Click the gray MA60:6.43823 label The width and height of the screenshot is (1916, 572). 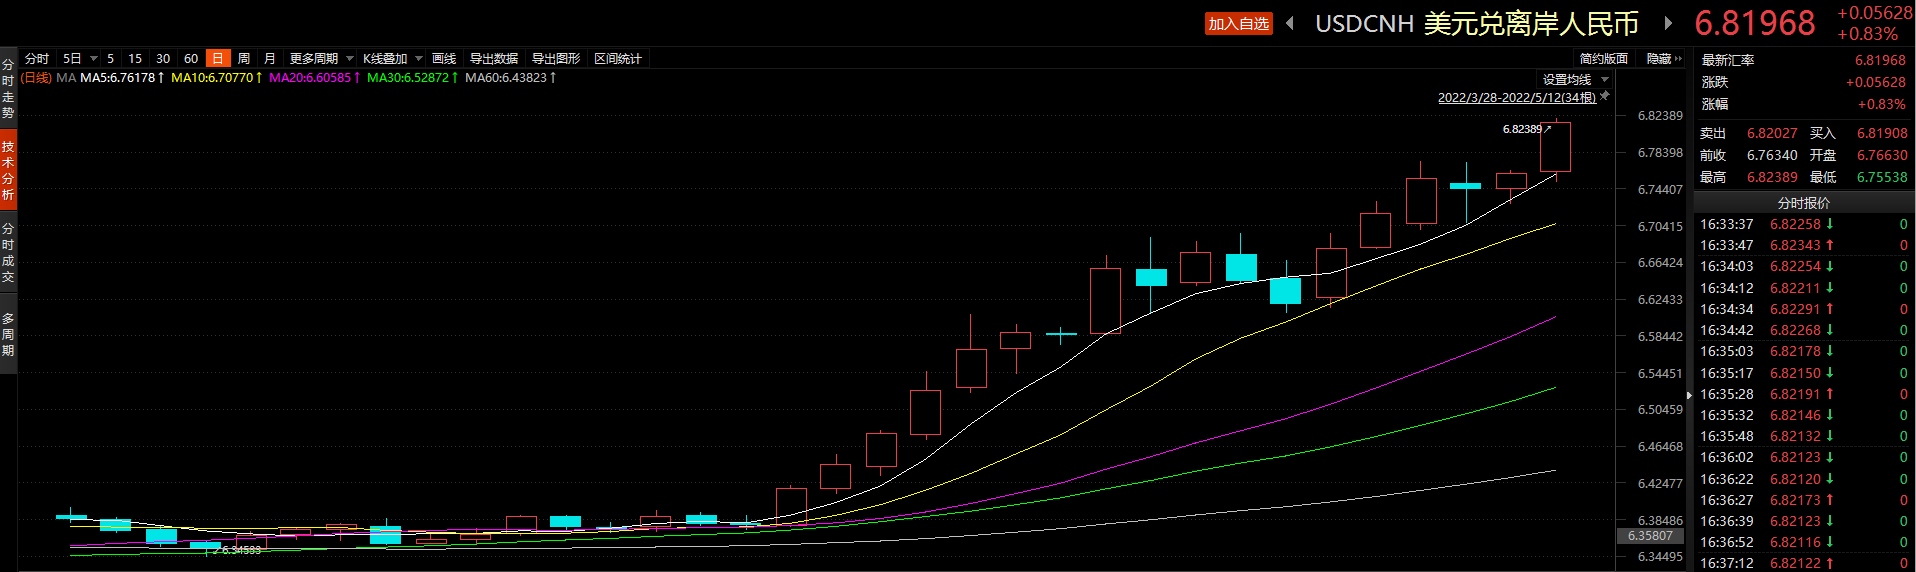(510, 78)
